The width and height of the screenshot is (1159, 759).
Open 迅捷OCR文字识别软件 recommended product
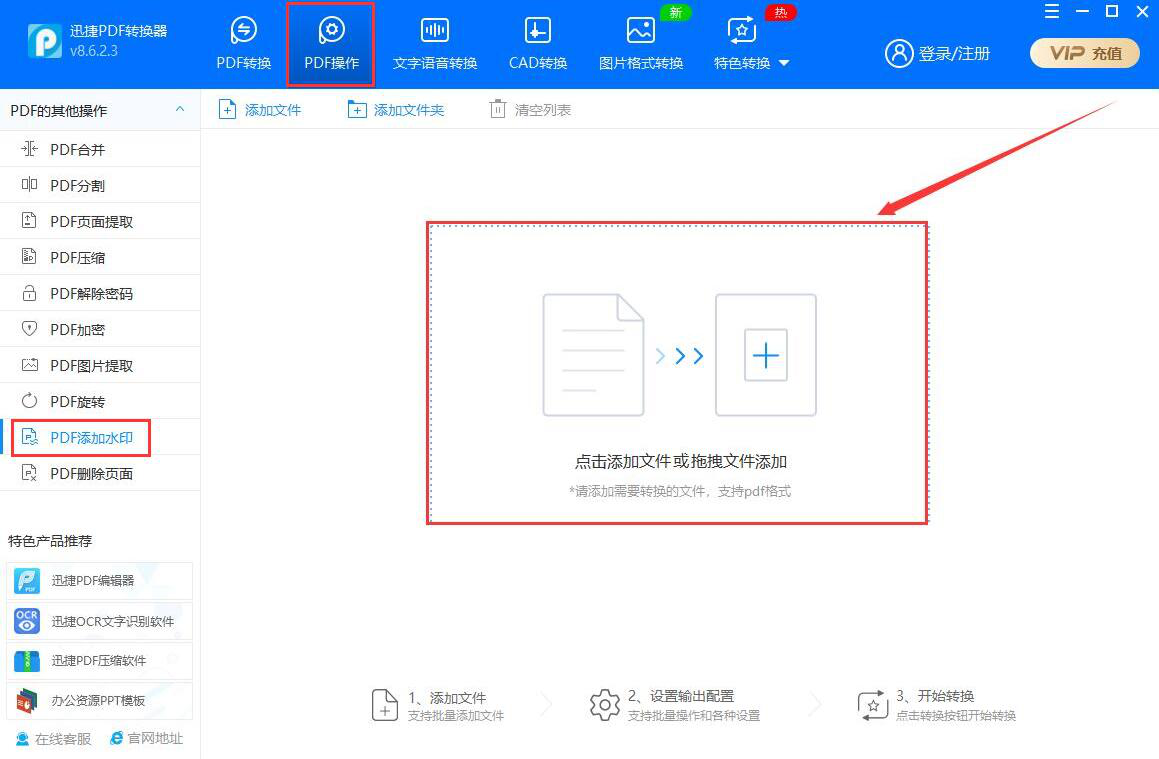pyautogui.click(x=99, y=621)
